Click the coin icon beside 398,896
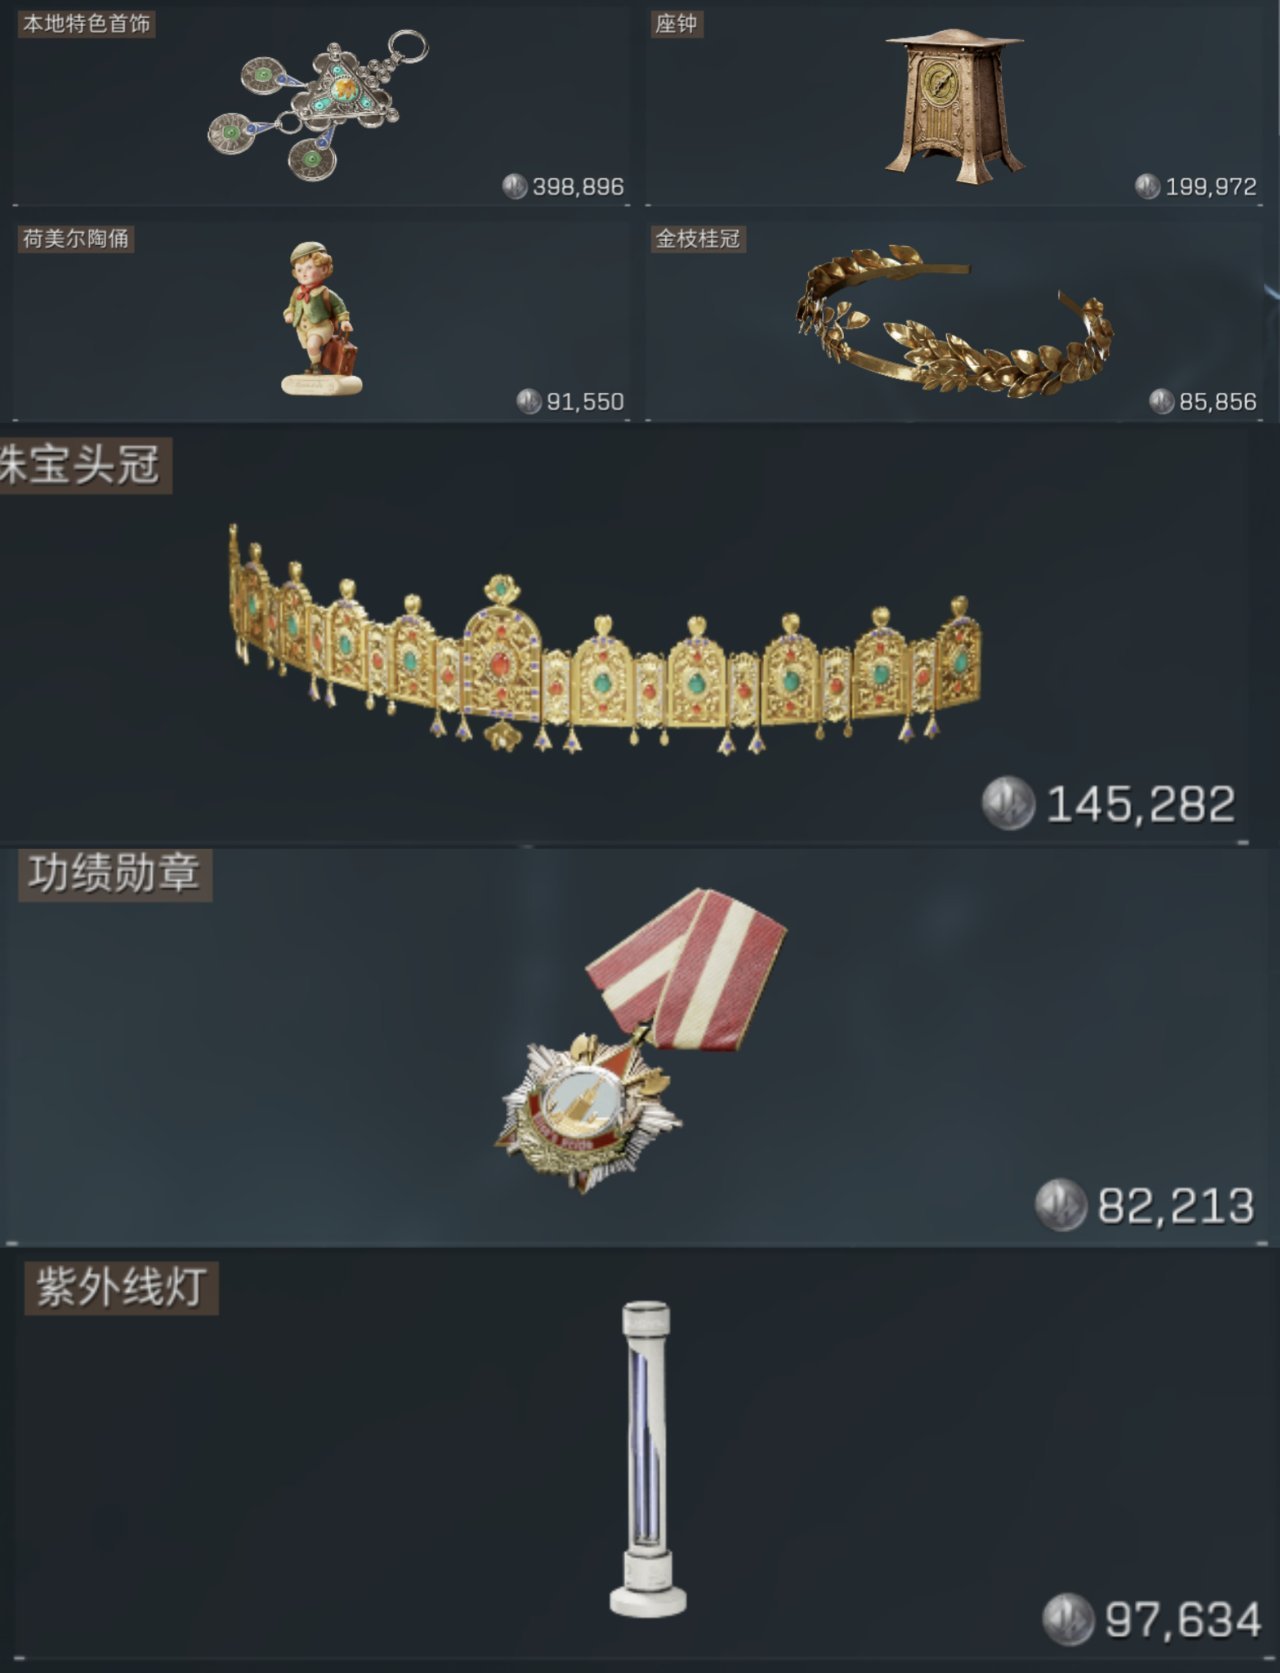This screenshot has height=1673, width=1280. [515, 186]
